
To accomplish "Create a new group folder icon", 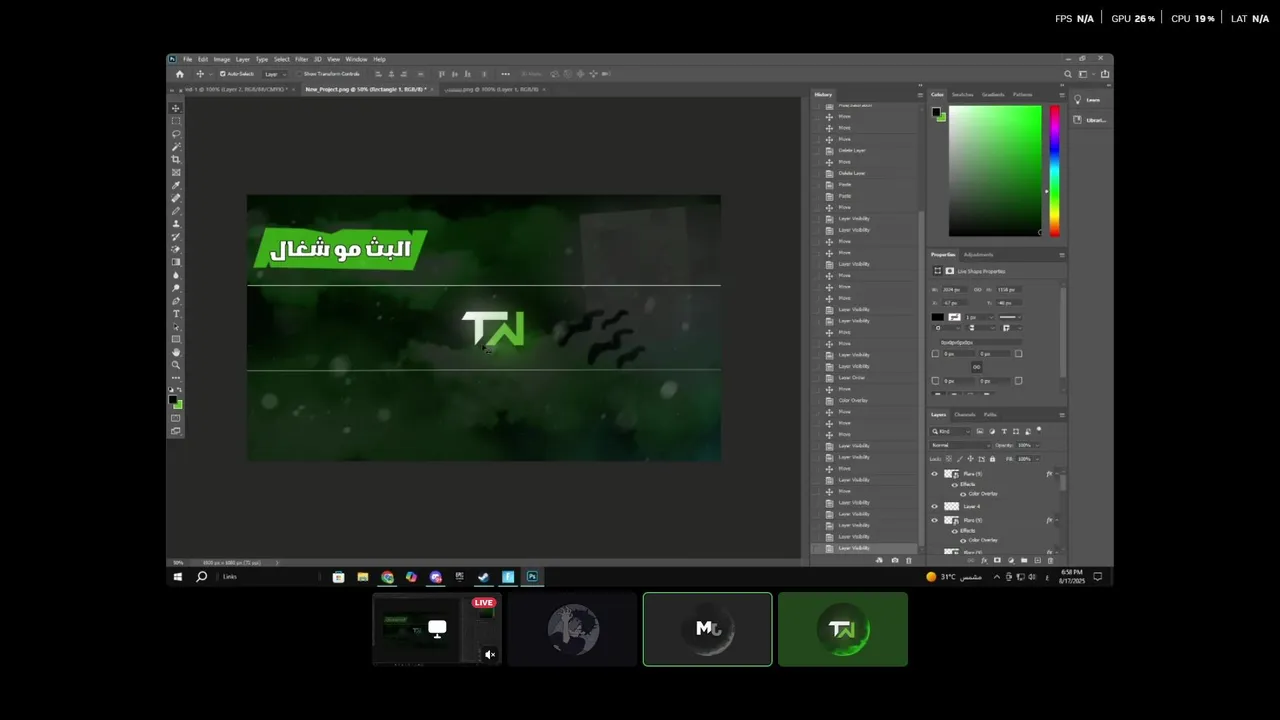I will (1022, 561).
